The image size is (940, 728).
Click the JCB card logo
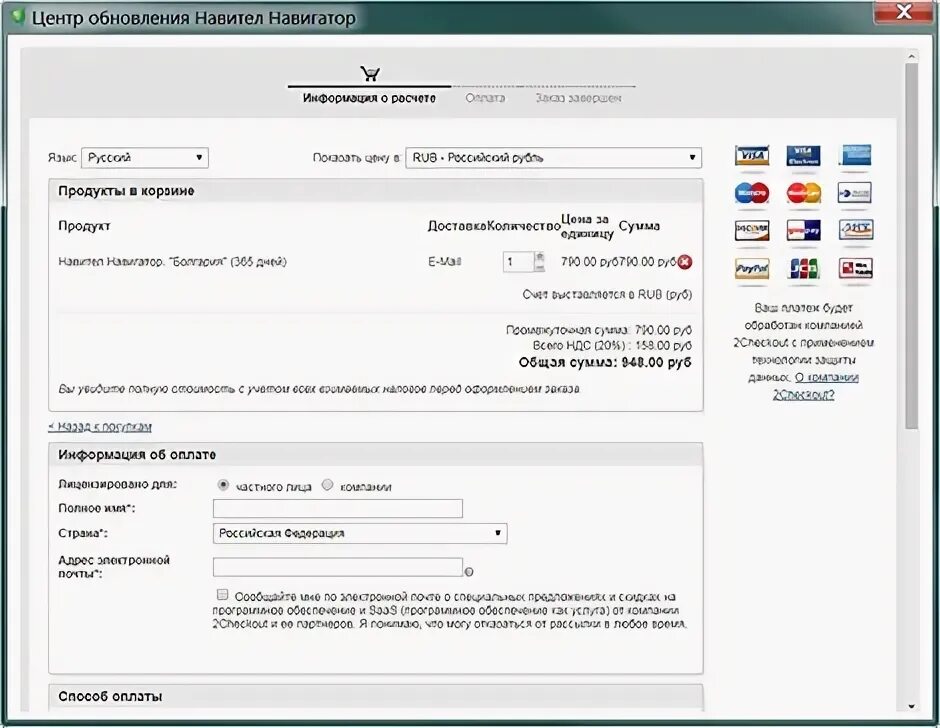pos(803,268)
